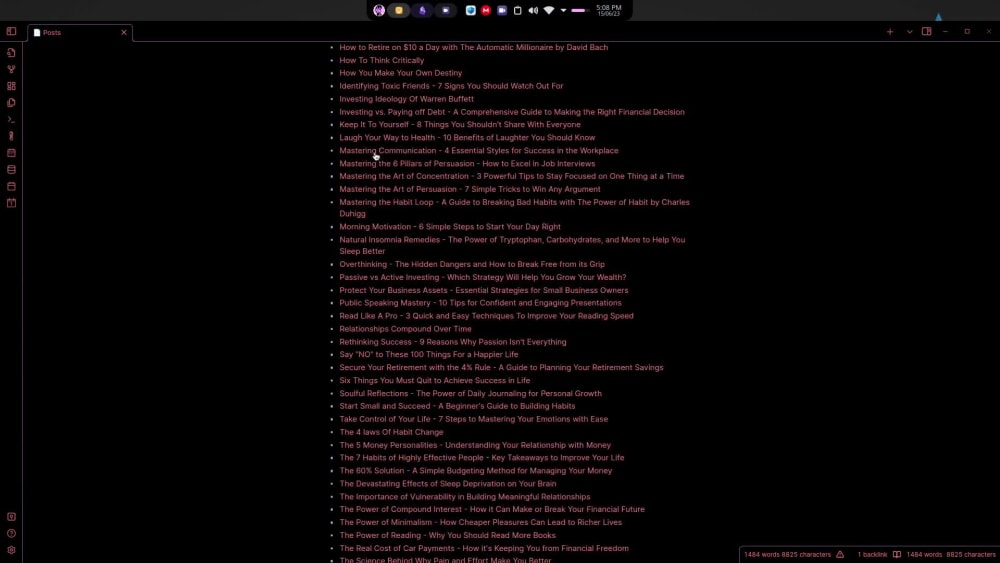The height and width of the screenshot is (563, 1000).
Task: Expand the tray arrow next to Wi-Fi
Action: [x=563, y=10]
